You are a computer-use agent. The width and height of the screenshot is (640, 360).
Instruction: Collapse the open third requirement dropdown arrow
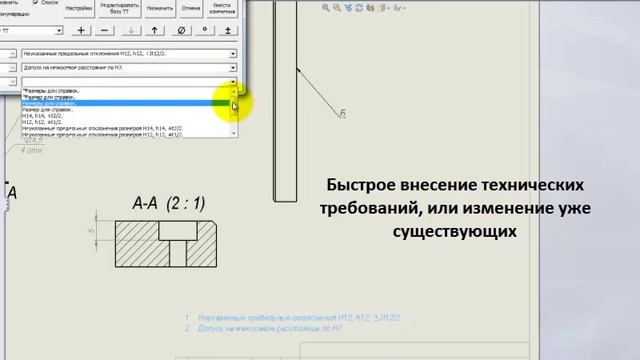tap(232, 82)
